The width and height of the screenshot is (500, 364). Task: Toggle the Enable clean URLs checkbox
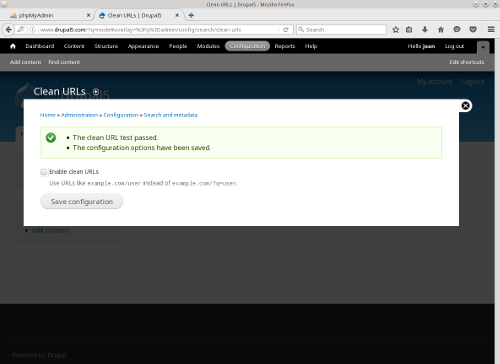pyautogui.click(x=44, y=172)
